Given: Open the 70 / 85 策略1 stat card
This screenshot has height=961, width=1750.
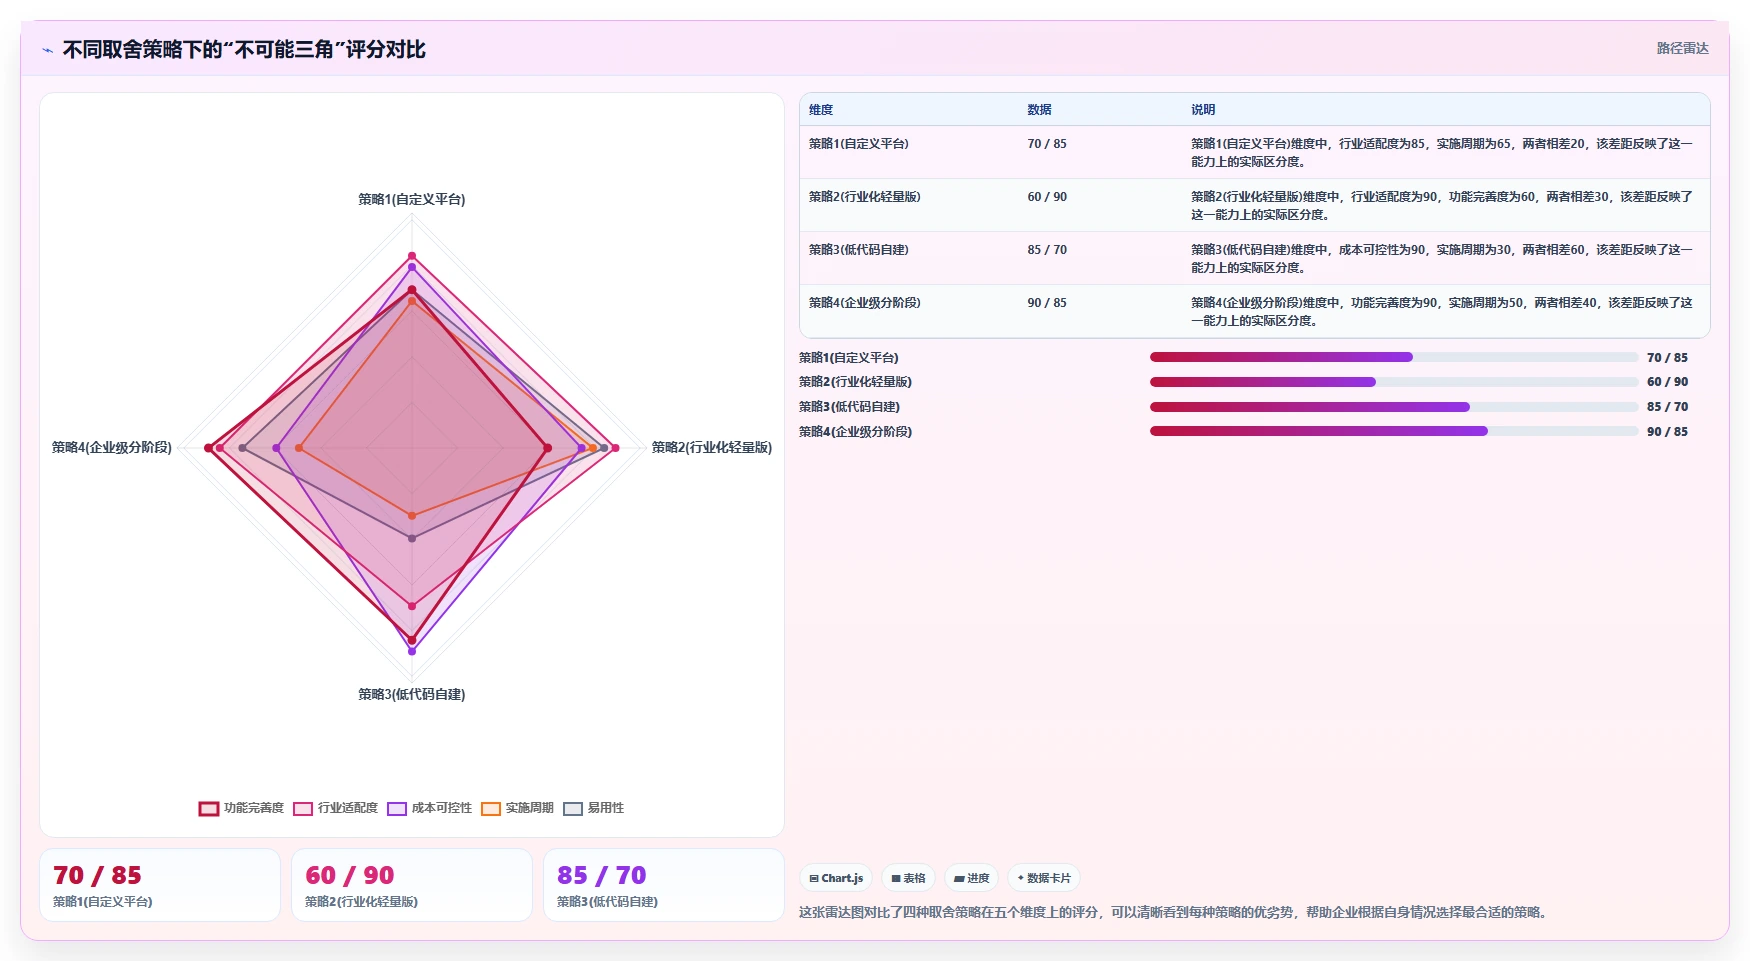Looking at the screenshot, I should click(x=160, y=885).
